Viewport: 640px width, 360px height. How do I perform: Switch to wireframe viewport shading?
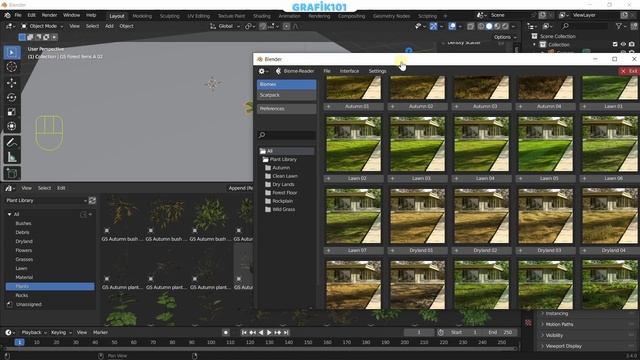(x=481, y=26)
